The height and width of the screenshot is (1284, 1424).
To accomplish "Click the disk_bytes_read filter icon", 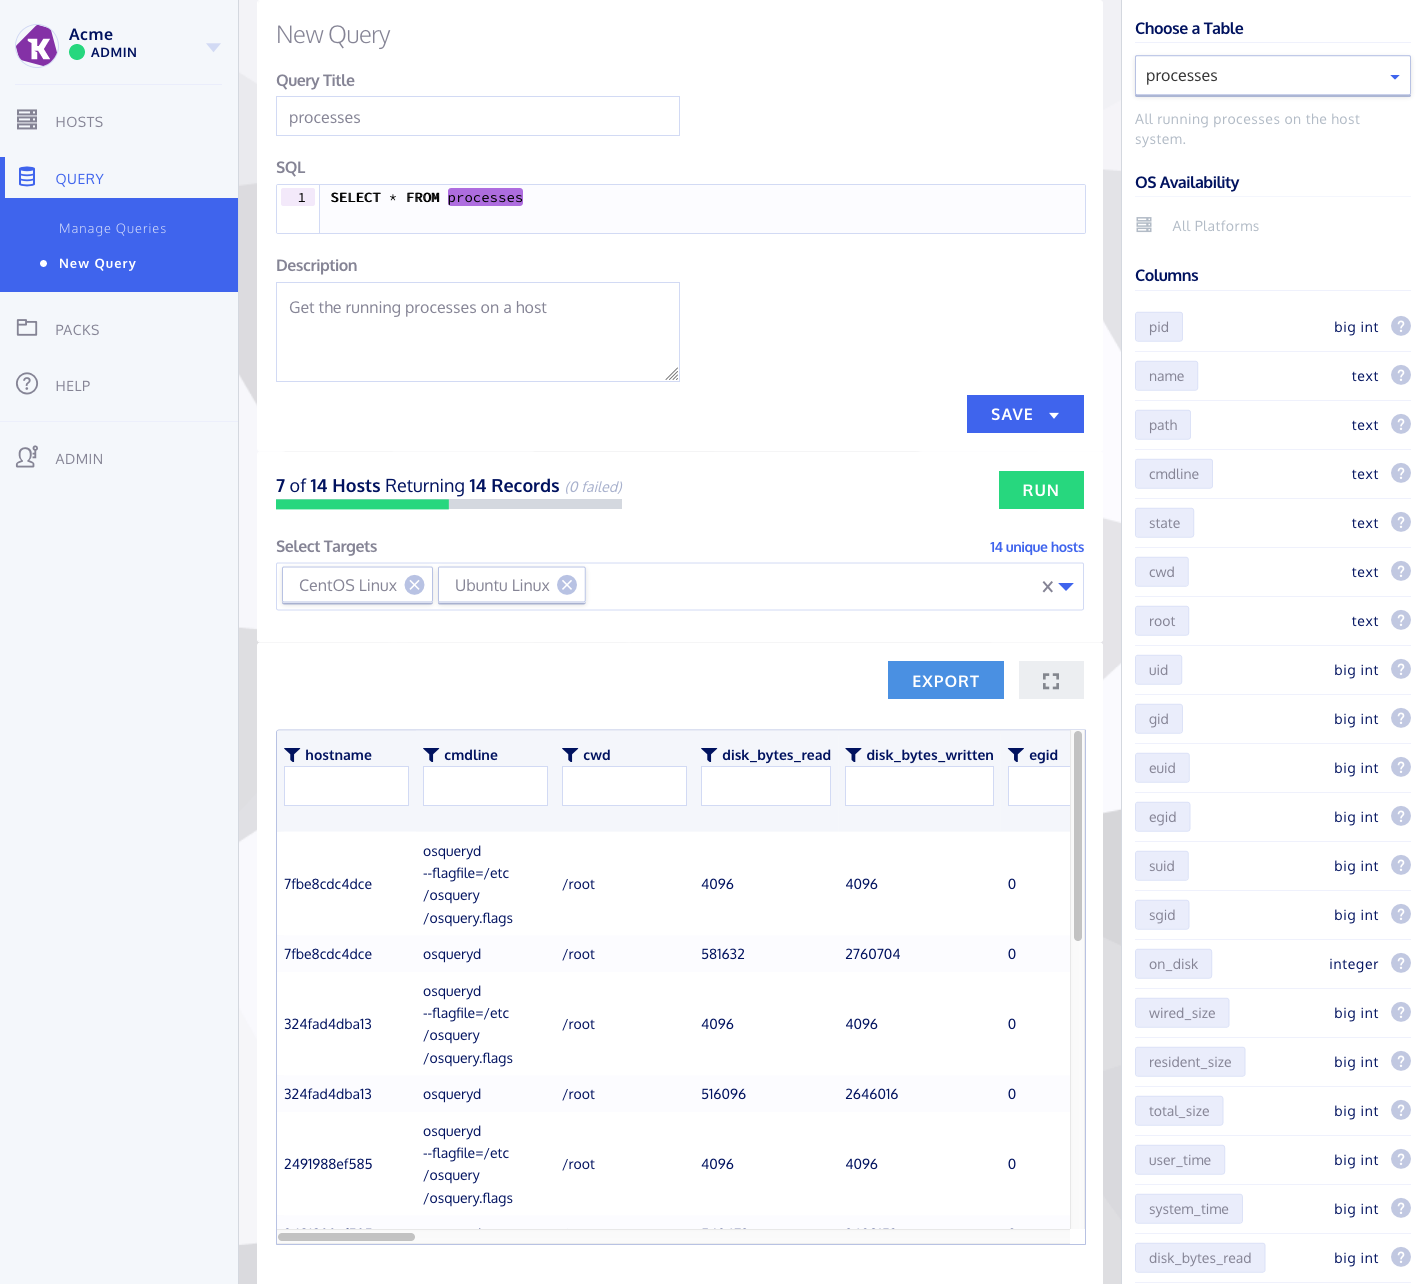I will pyautogui.click(x=709, y=755).
